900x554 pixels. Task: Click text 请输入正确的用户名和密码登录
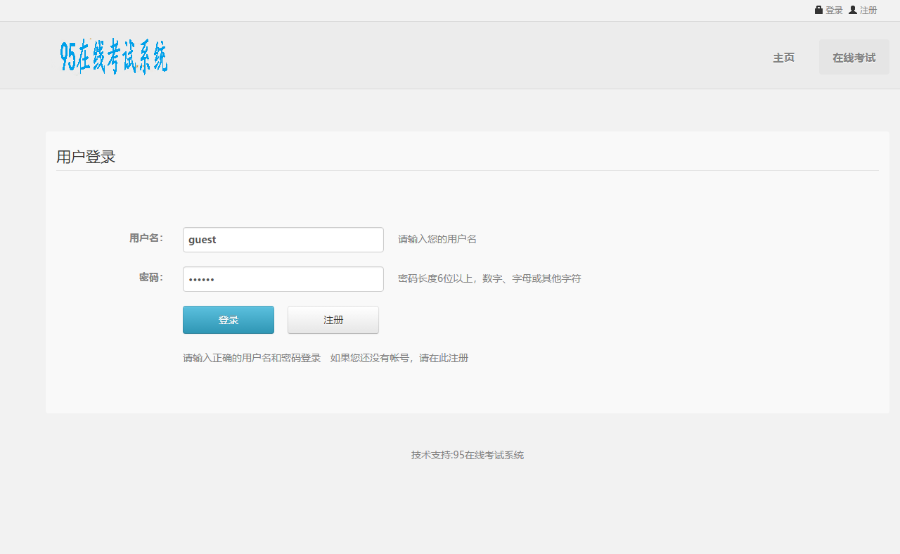click(x=252, y=358)
